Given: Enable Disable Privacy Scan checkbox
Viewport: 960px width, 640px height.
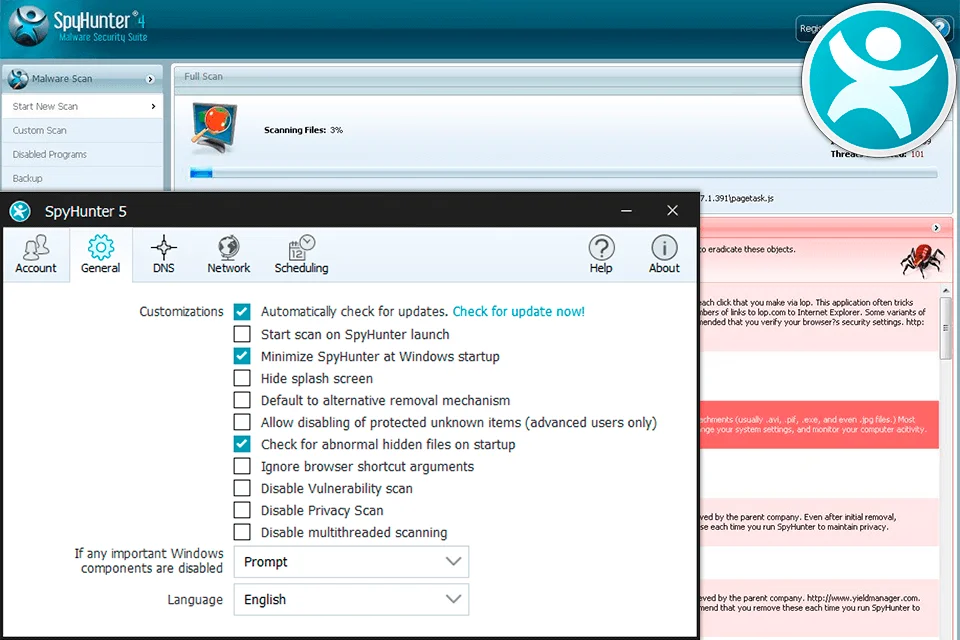Looking at the screenshot, I should (x=242, y=510).
